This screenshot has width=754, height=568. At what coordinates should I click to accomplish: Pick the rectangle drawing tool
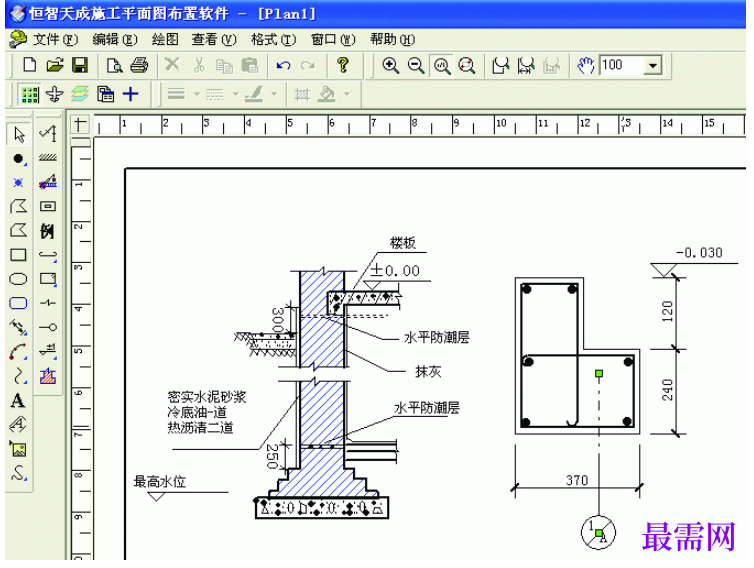click(18, 254)
